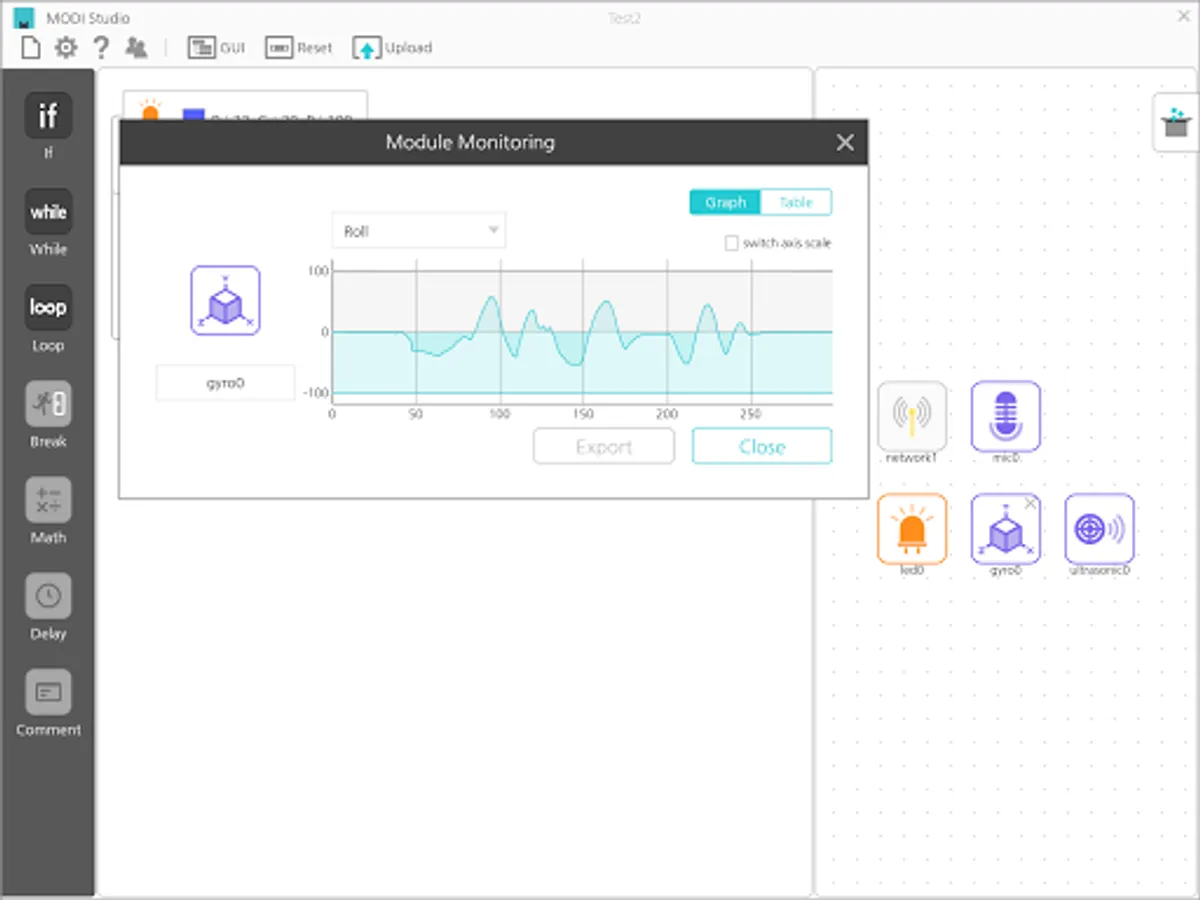Select the ultrasonic0 module icon
1200x900 pixels.
pos(1099,528)
